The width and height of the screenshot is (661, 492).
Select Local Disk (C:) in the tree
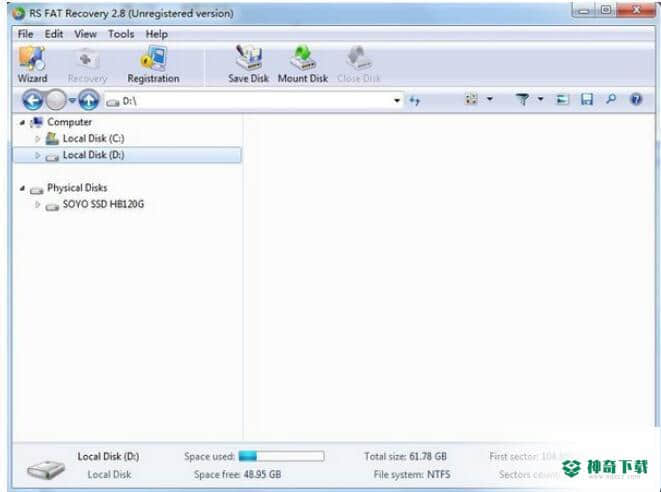[93, 139]
